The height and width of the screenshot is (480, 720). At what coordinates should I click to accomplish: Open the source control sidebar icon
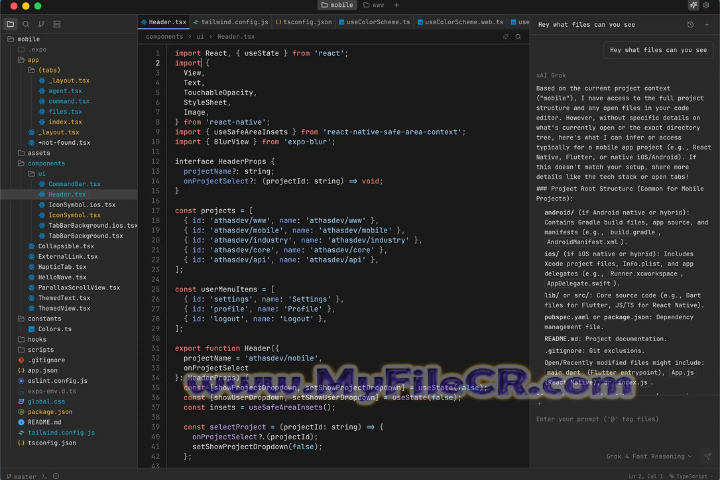click(41, 24)
